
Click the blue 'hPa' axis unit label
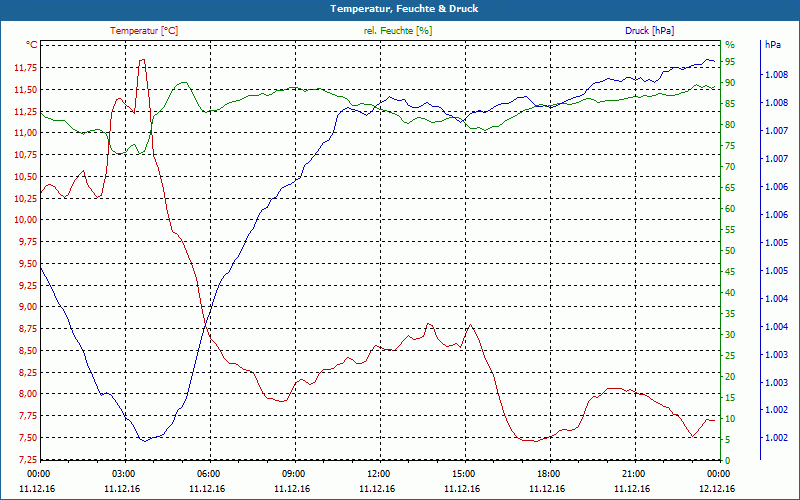coord(773,45)
